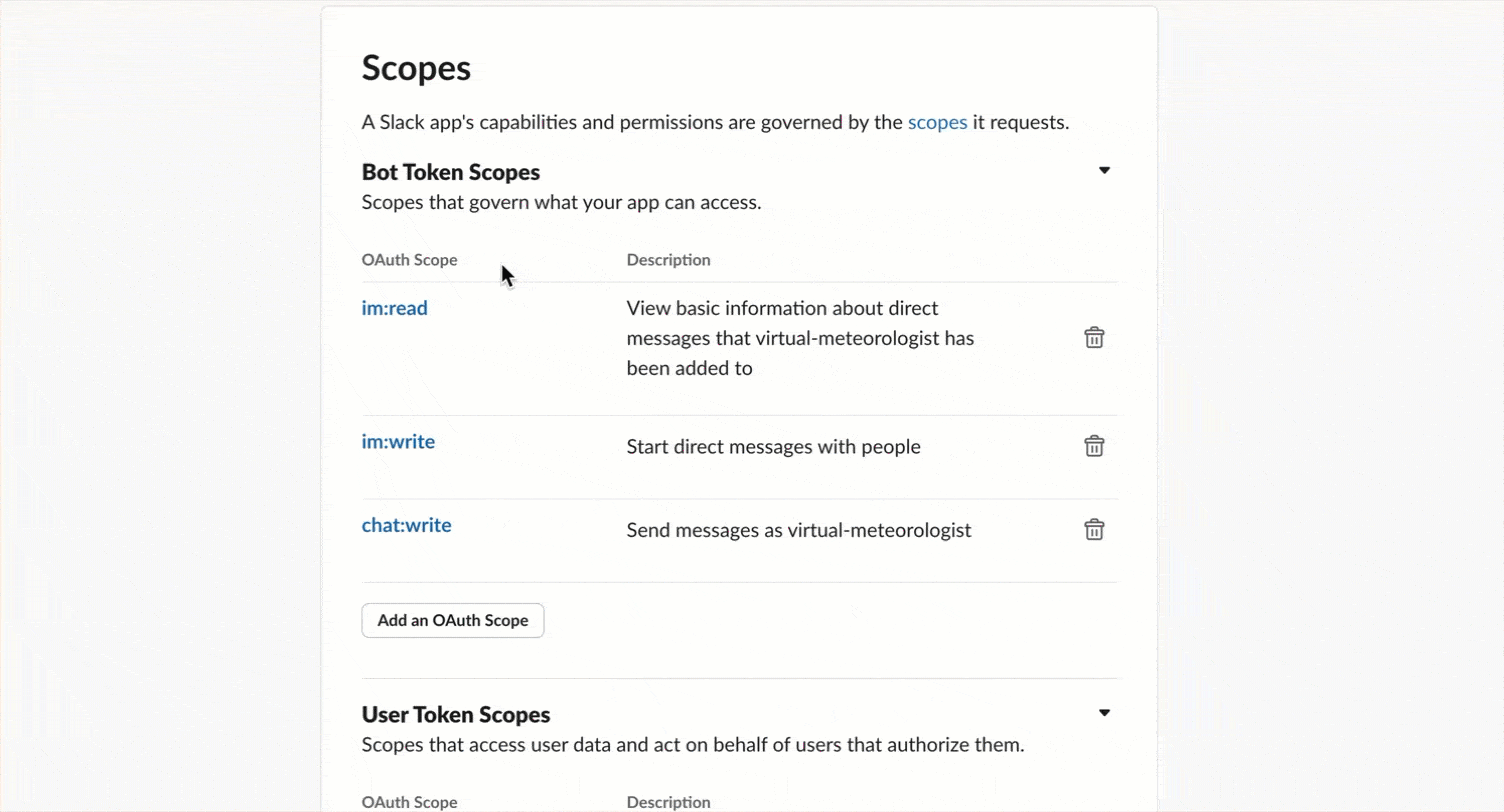
Task: Delete the im:read scope using trash icon
Action: 1094,337
